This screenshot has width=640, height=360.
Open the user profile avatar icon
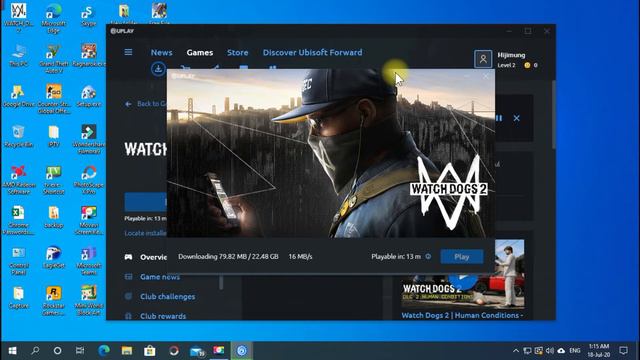coord(483,59)
